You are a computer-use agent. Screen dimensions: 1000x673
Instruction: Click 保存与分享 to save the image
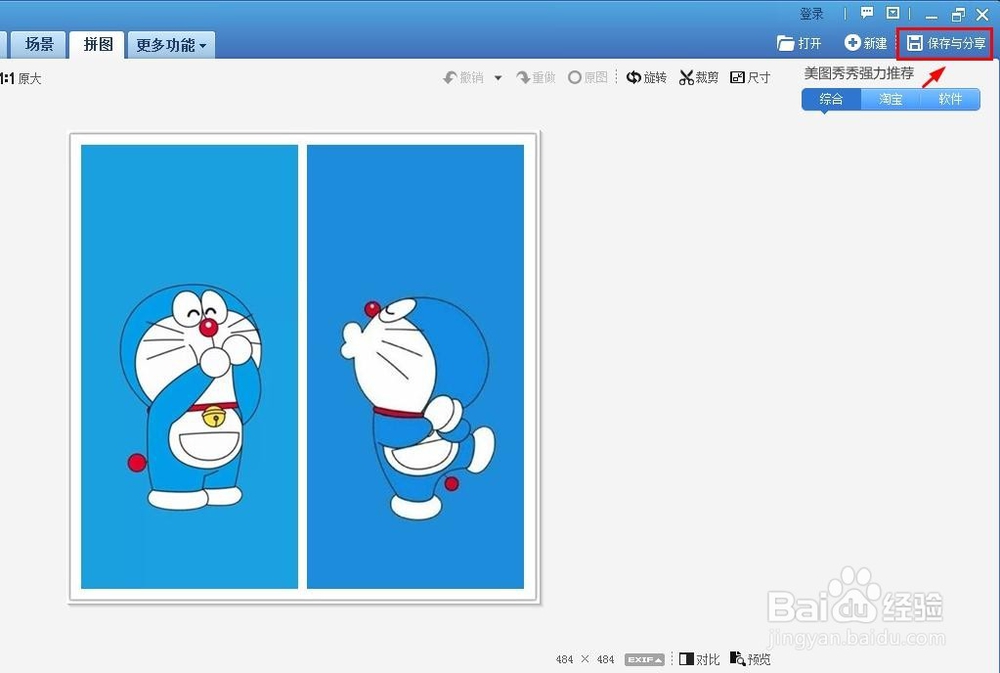click(x=946, y=43)
